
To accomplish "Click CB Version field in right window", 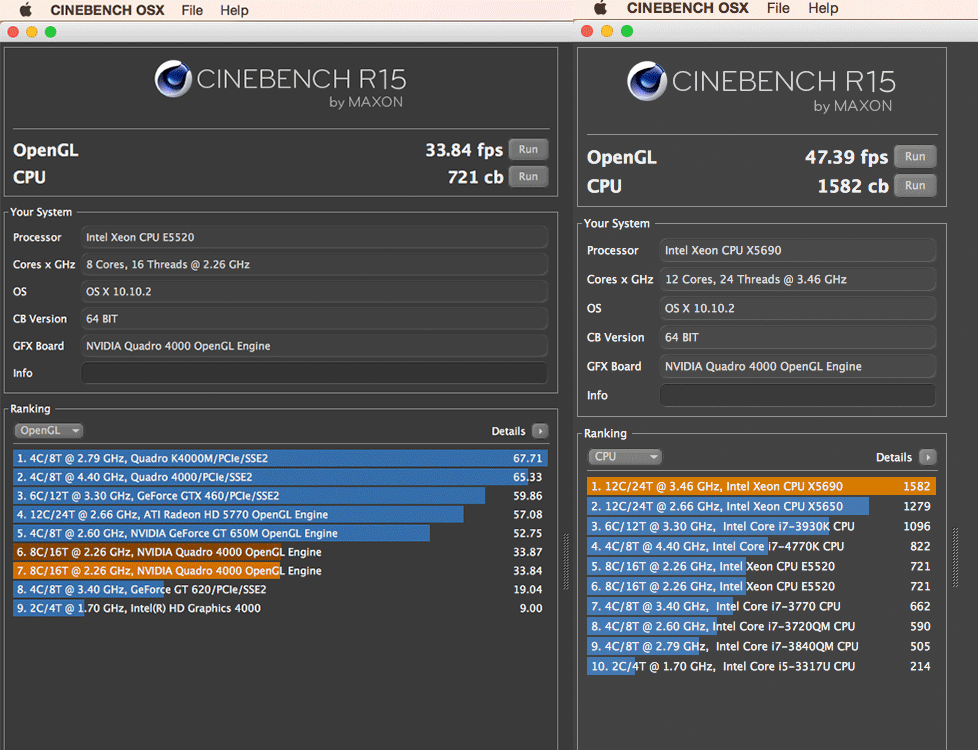I will tap(798, 337).
